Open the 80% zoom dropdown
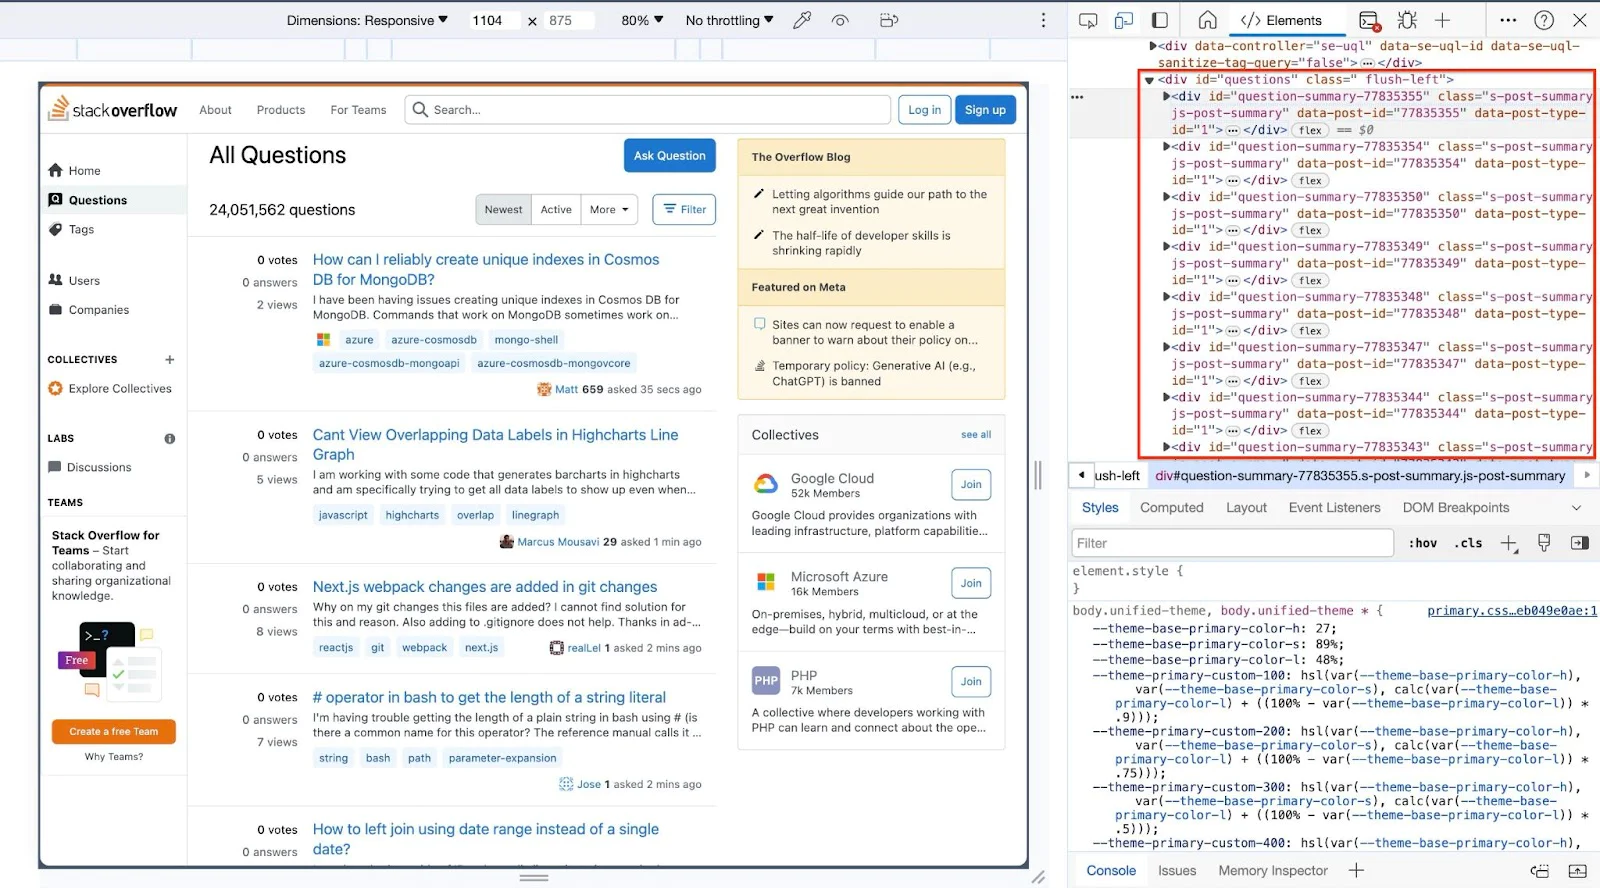 tap(642, 20)
